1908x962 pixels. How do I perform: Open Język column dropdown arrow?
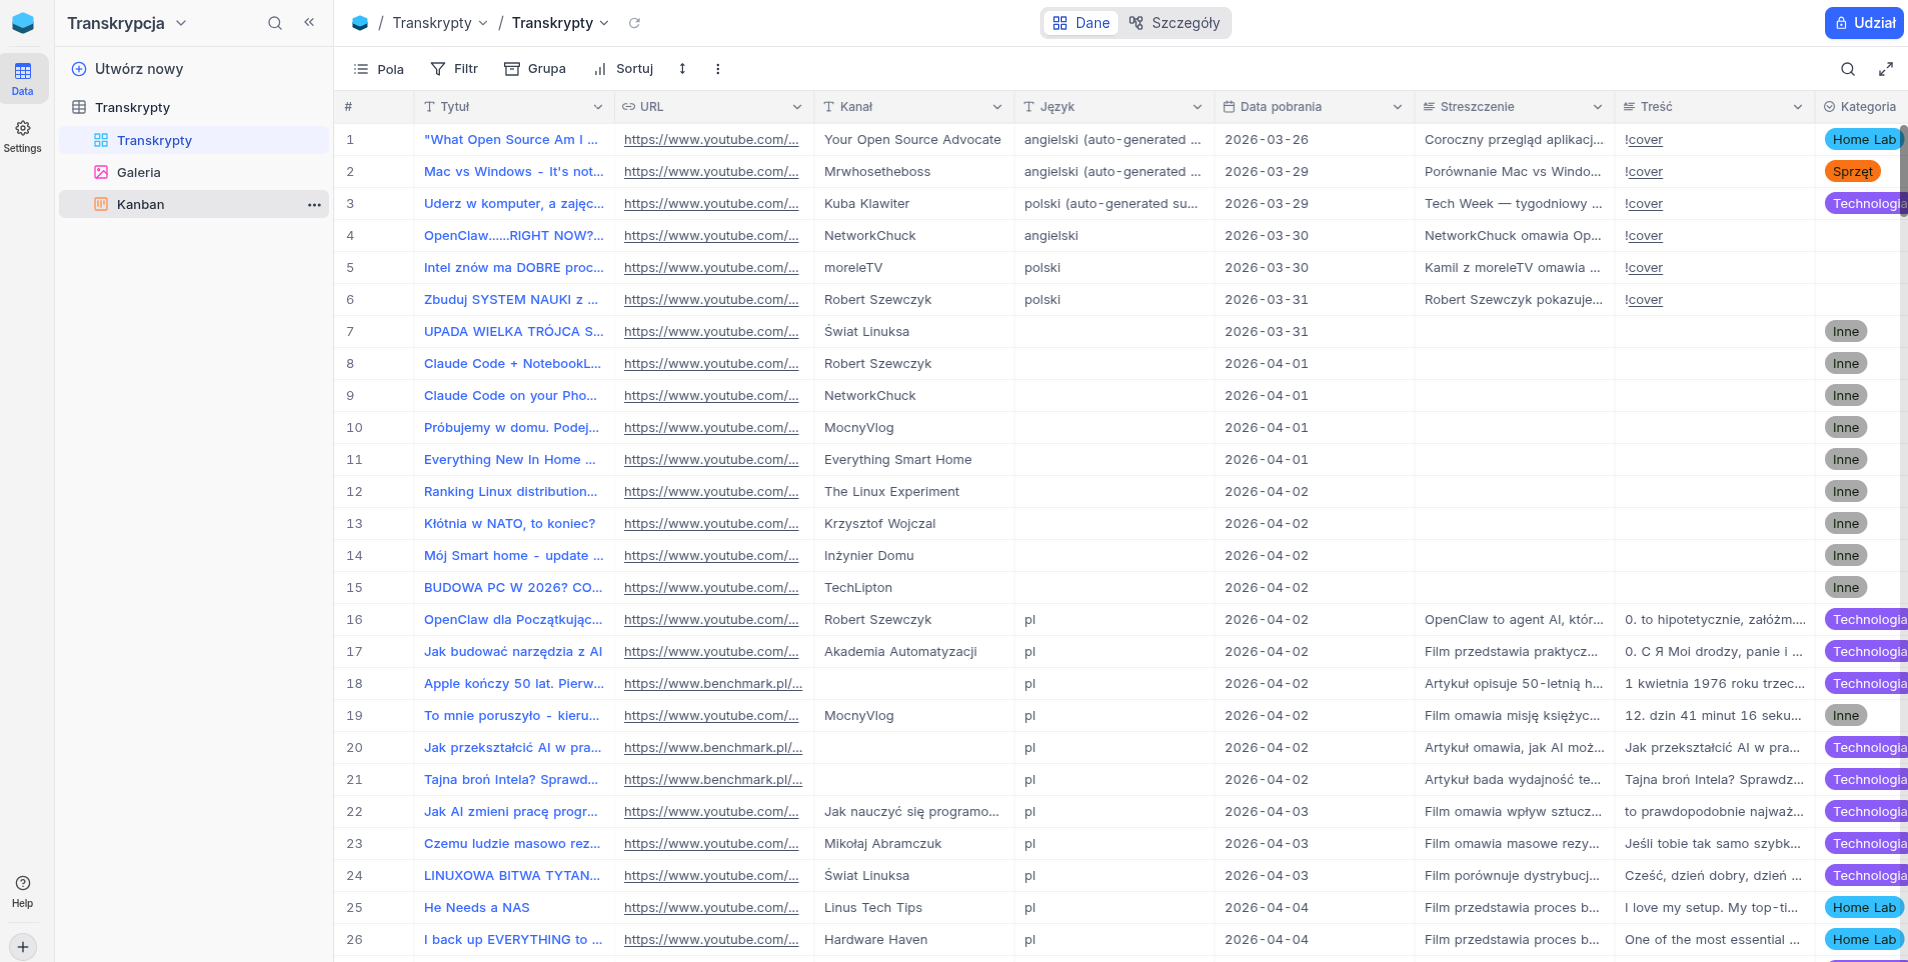[1197, 107]
